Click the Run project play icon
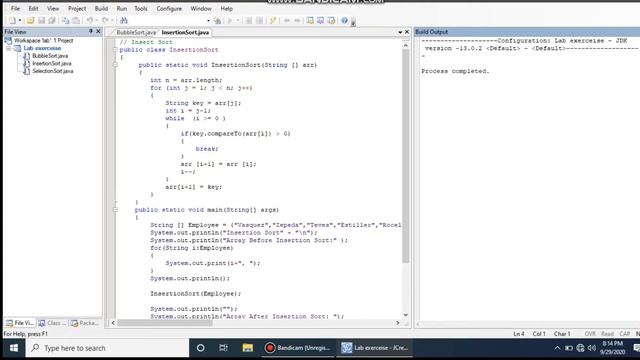 coord(230,20)
